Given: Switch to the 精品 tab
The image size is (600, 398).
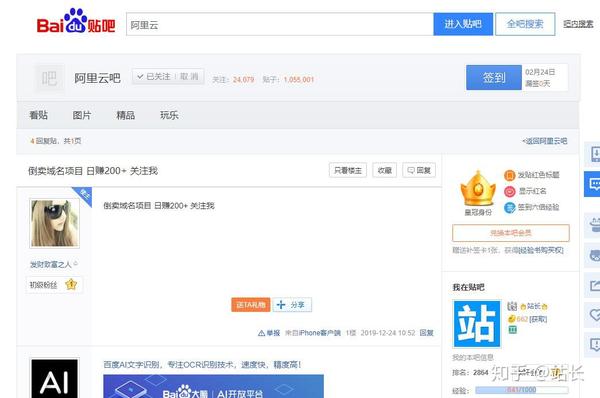Looking at the screenshot, I should (x=126, y=115).
